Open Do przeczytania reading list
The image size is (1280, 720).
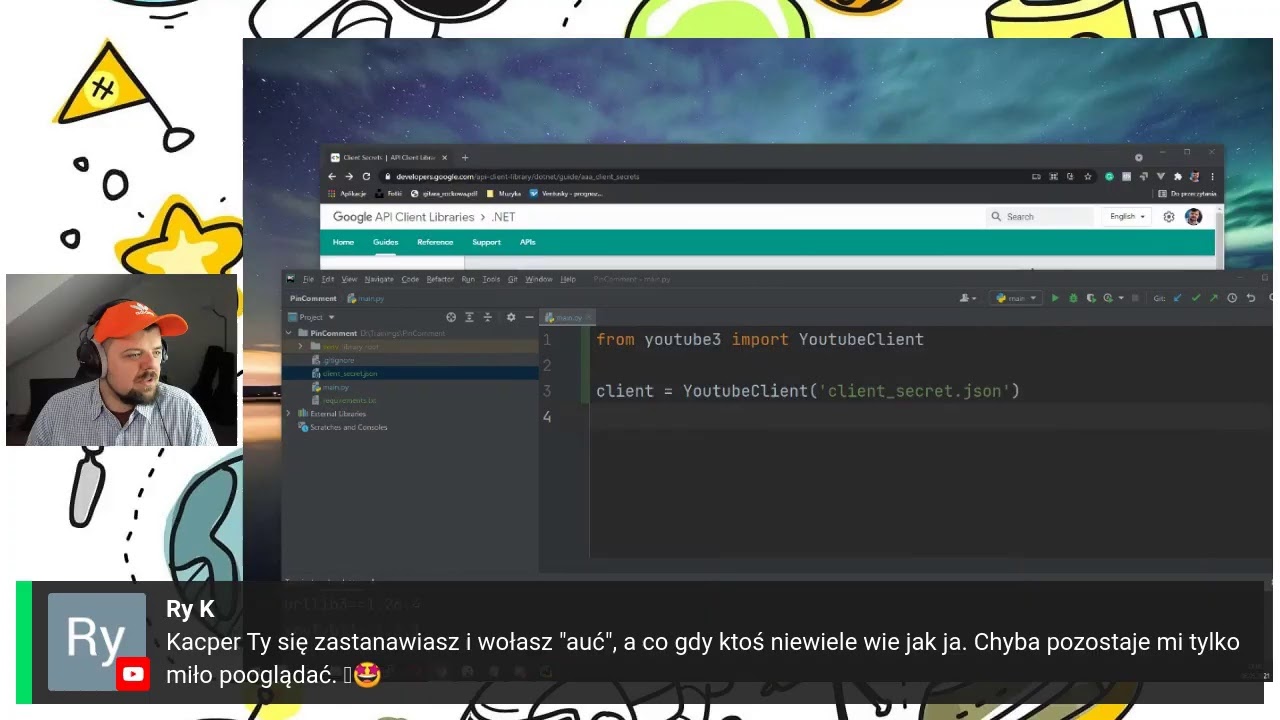1187,193
